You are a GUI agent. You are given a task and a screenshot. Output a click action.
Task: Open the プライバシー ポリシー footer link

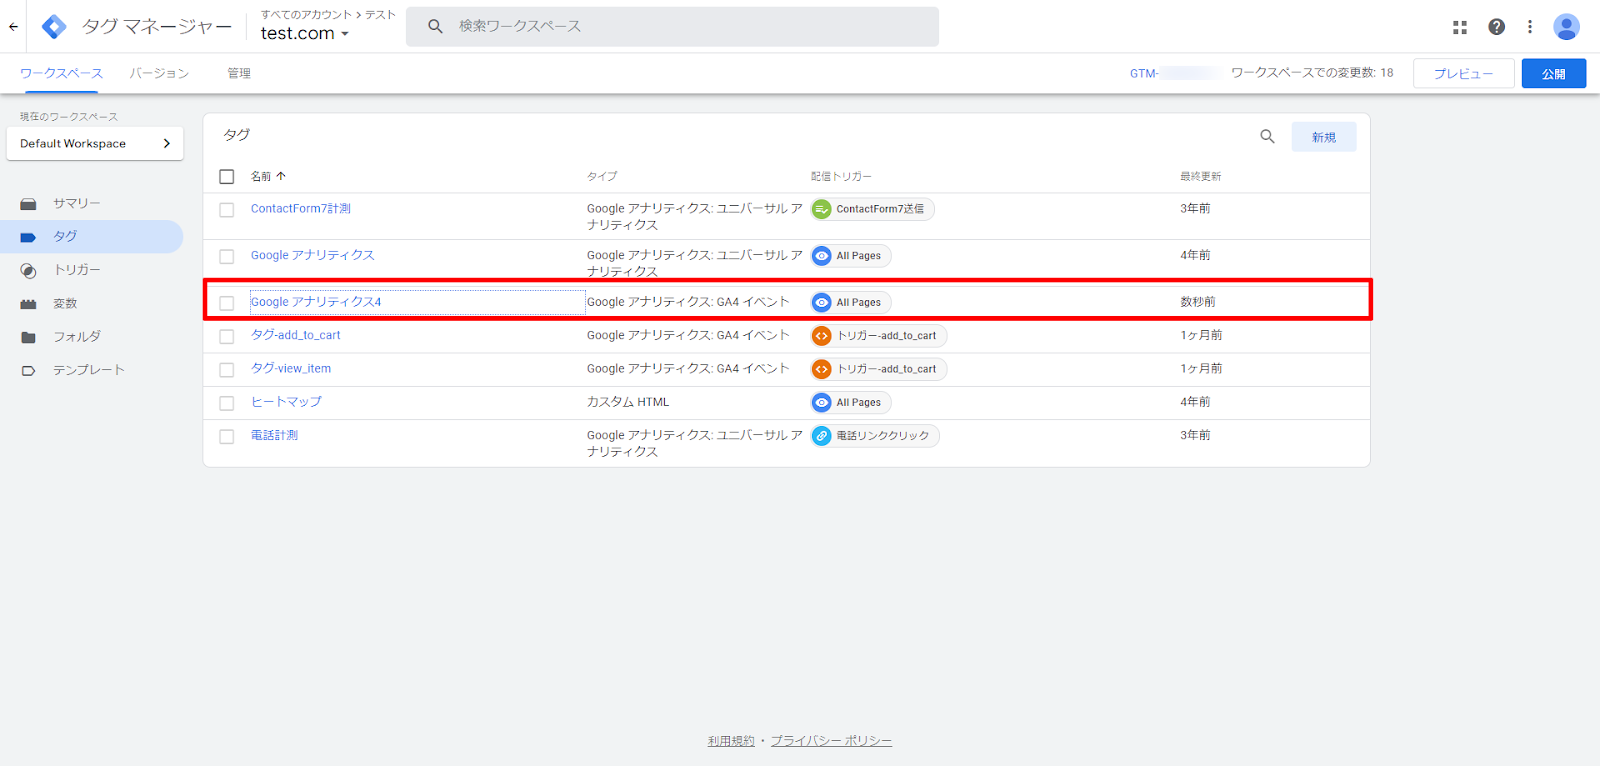click(x=831, y=741)
